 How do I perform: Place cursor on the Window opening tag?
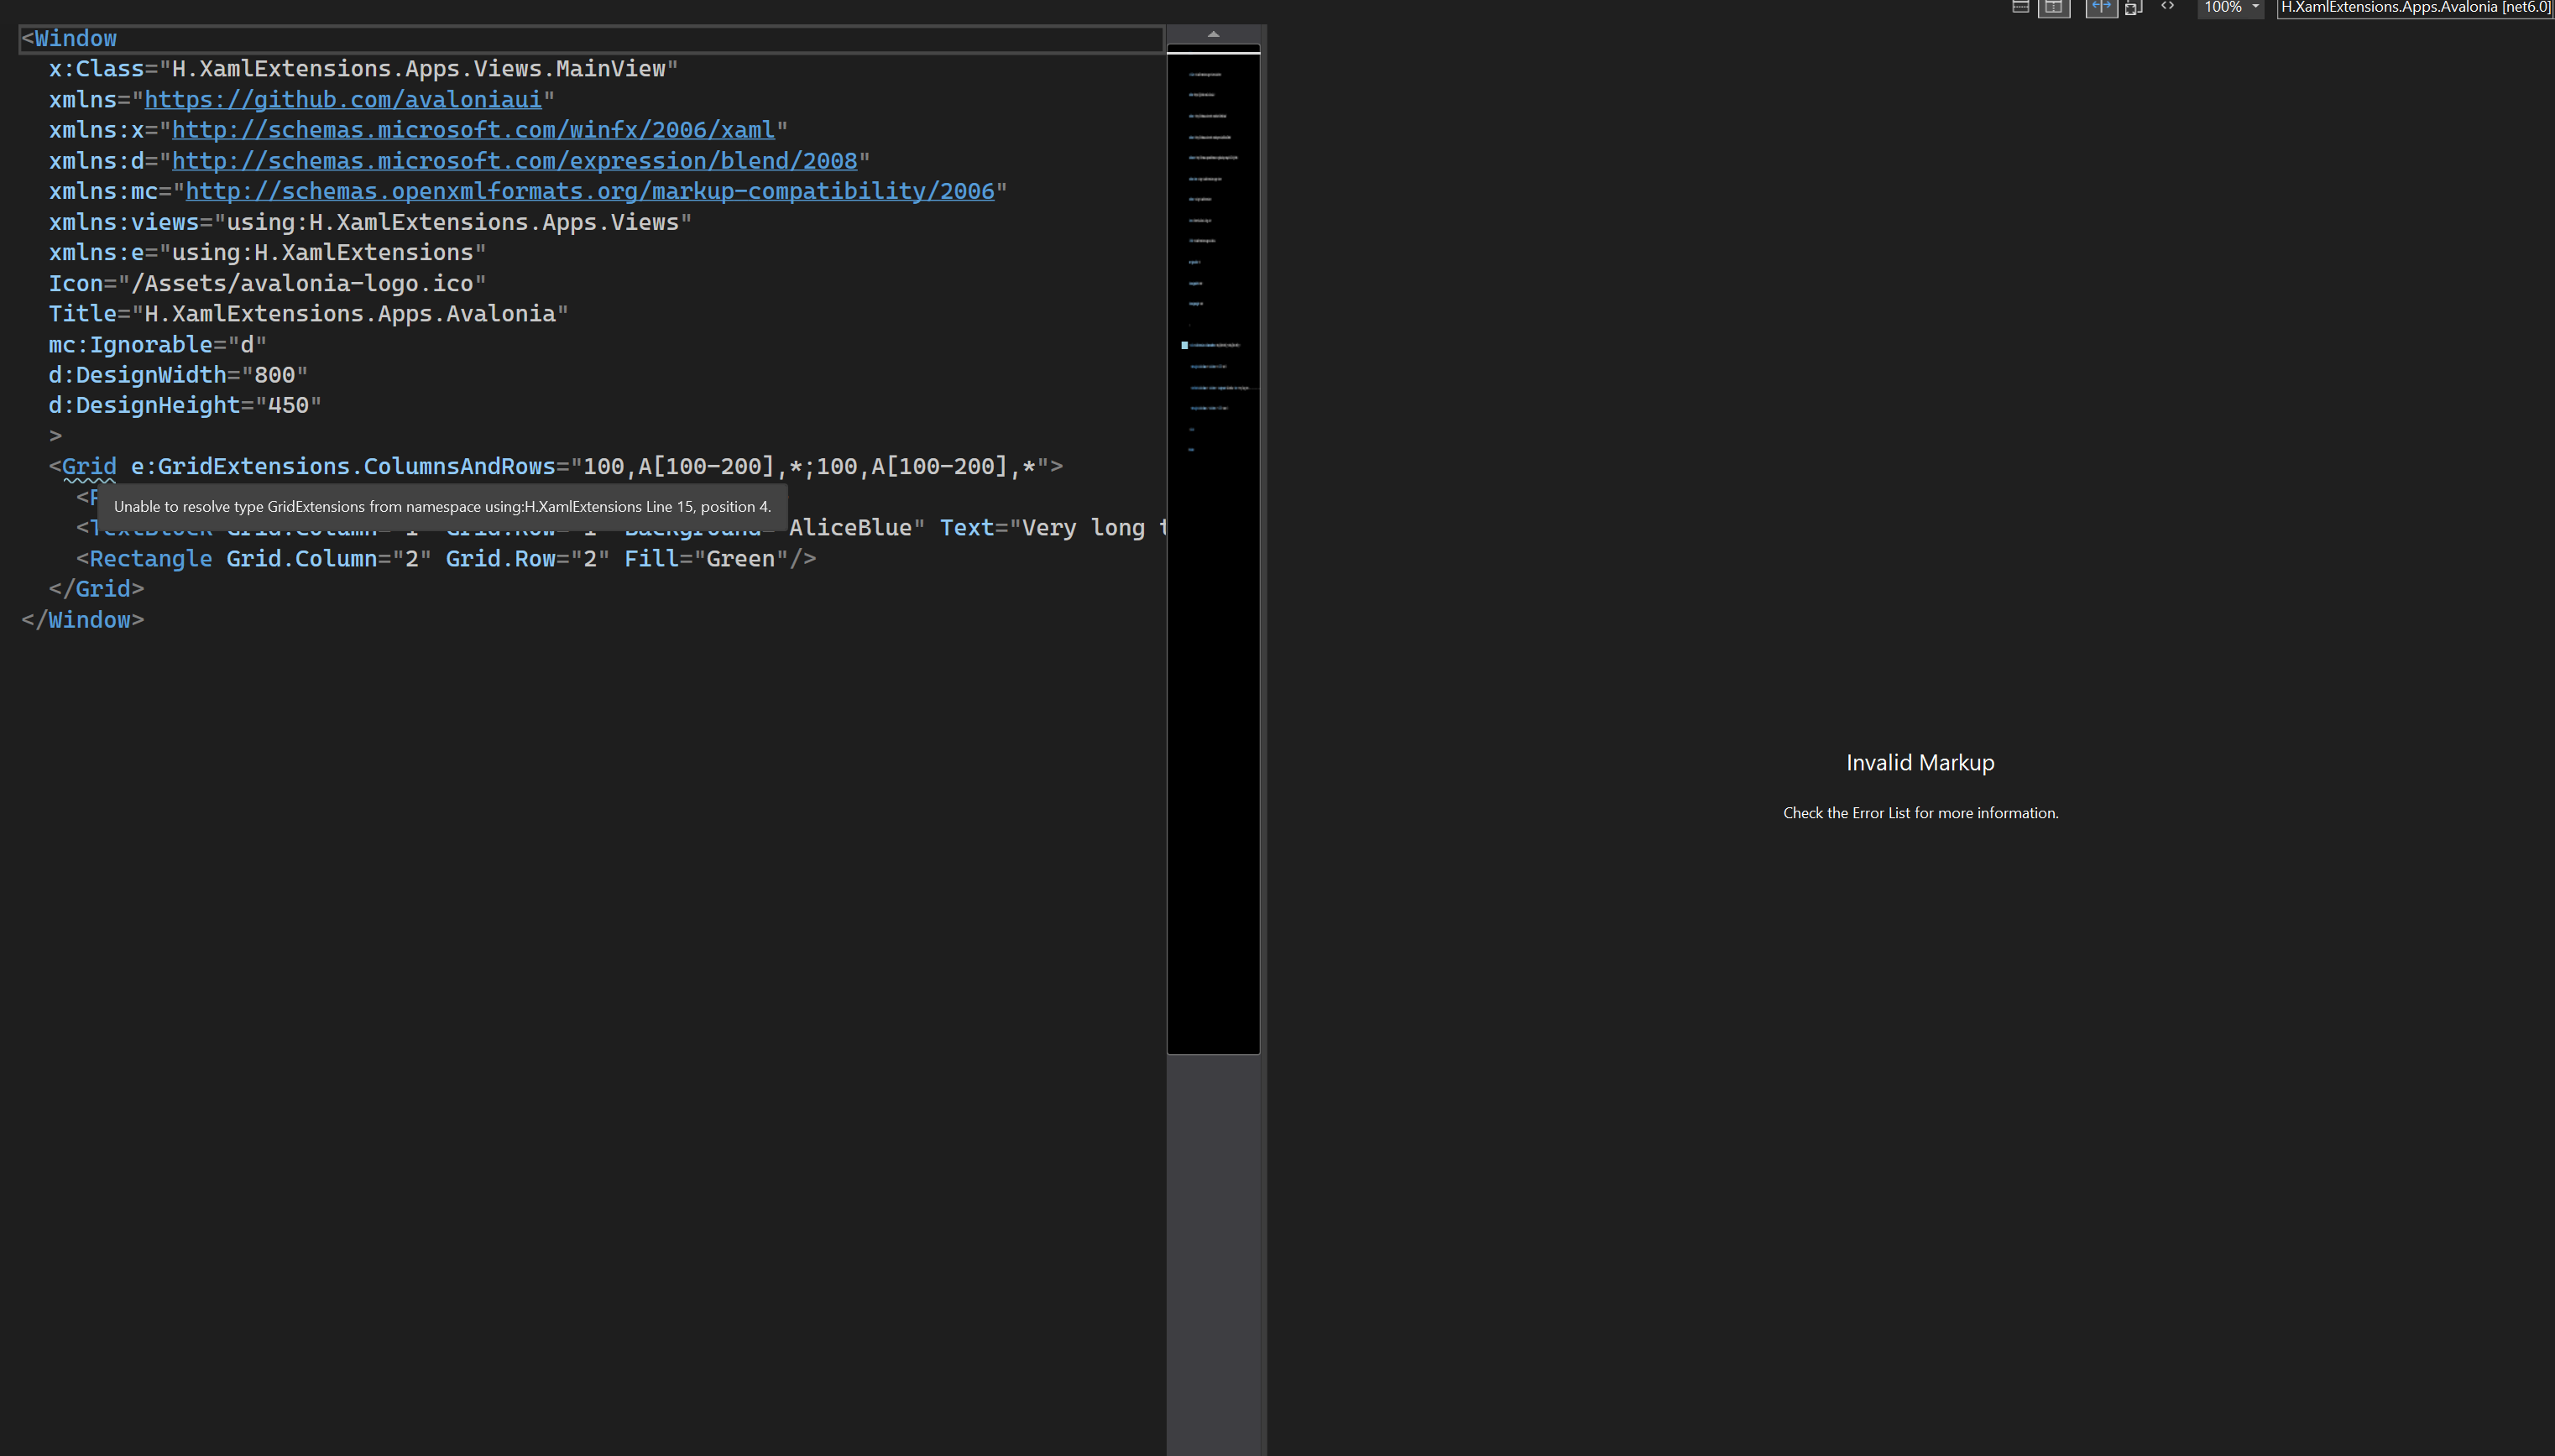click(x=75, y=39)
